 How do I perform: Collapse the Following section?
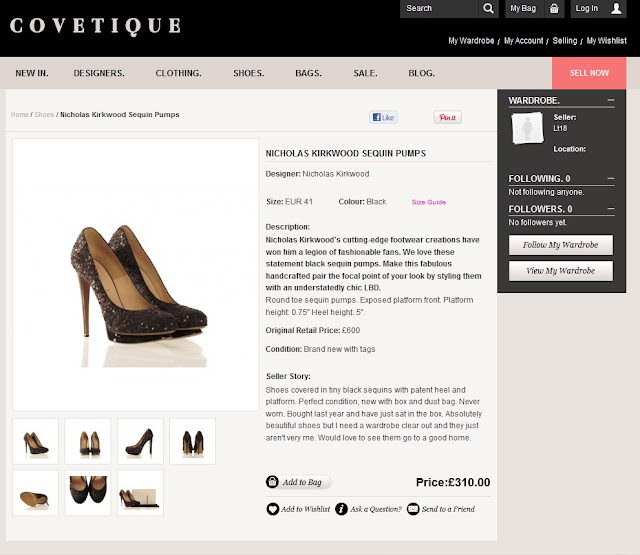[x=611, y=178]
